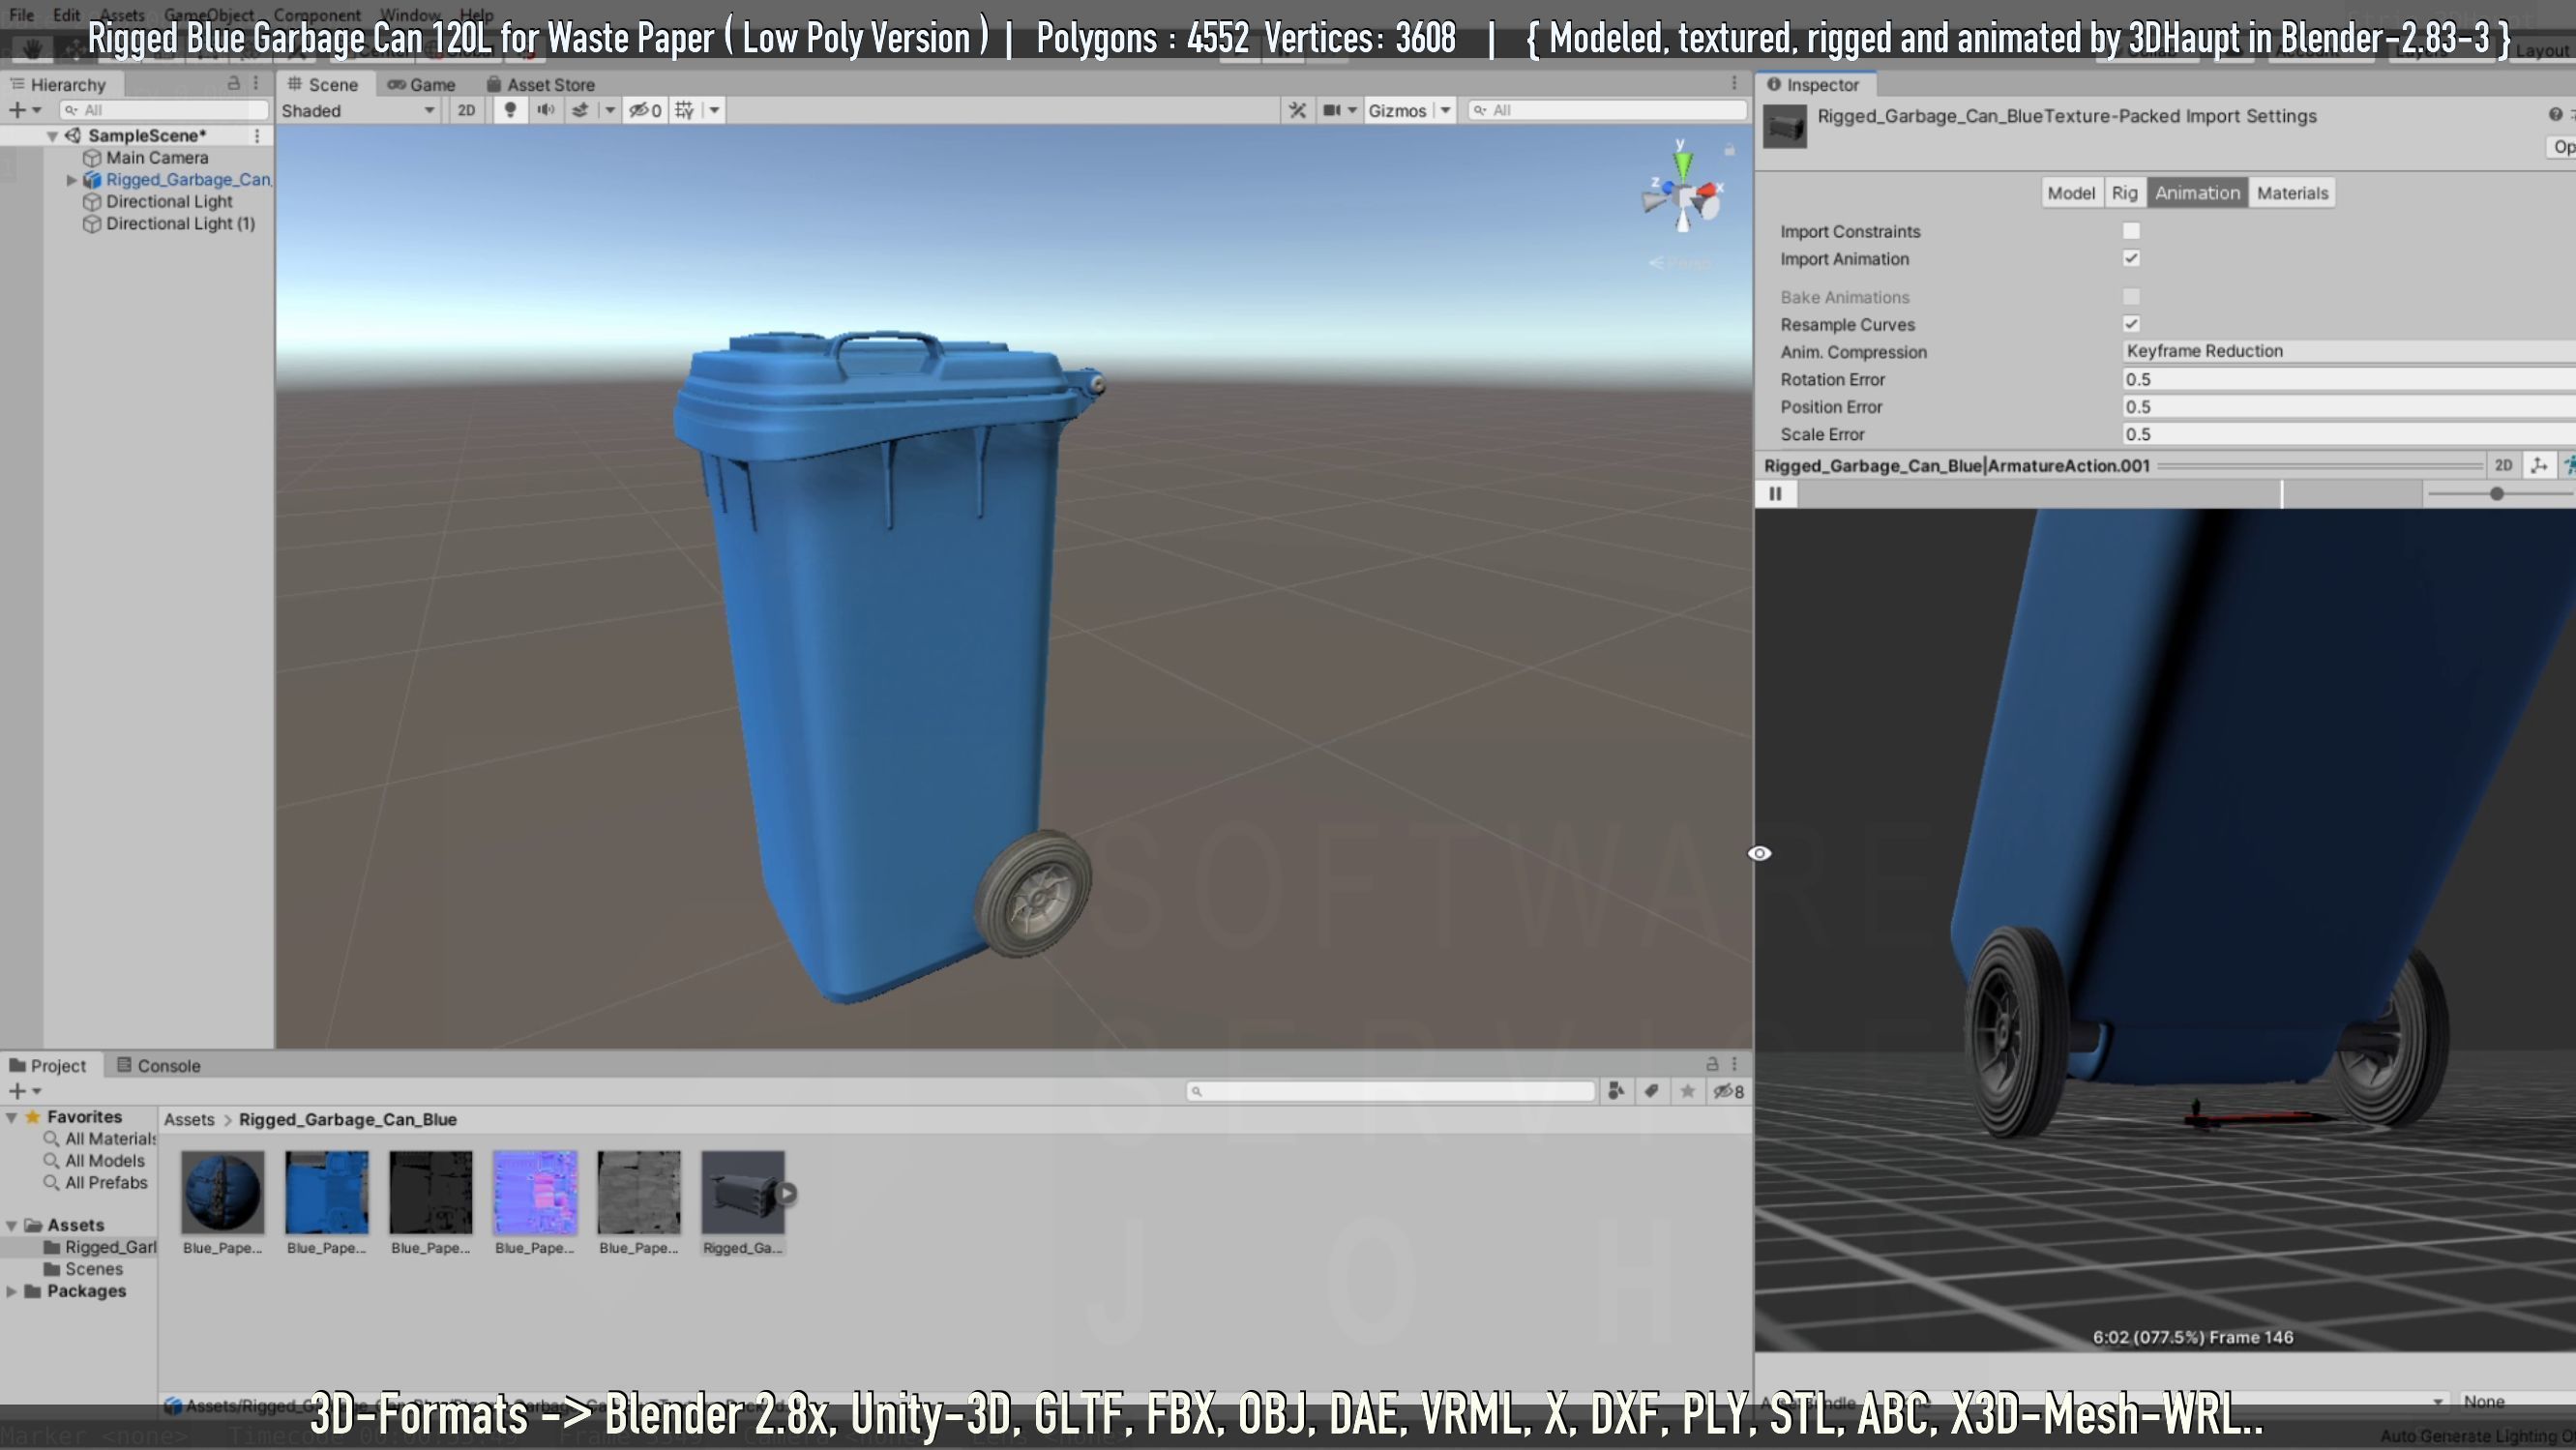The image size is (2576, 1450).
Task: Open Inspector help icon
Action: click(x=2555, y=115)
